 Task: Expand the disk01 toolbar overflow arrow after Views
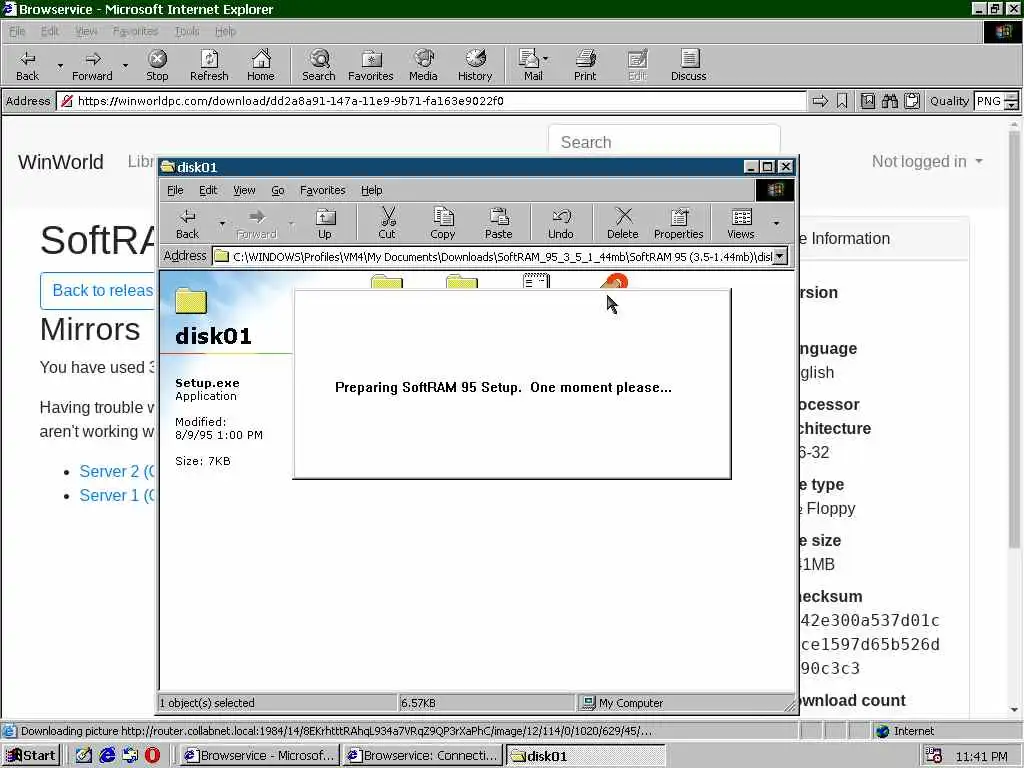pos(776,224)
